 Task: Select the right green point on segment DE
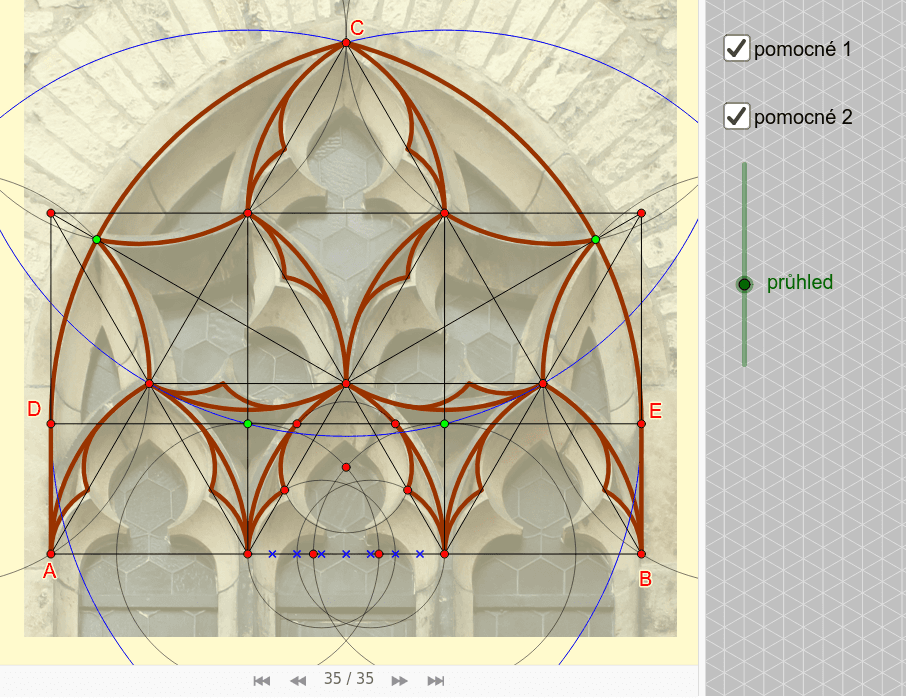point(445,424)
